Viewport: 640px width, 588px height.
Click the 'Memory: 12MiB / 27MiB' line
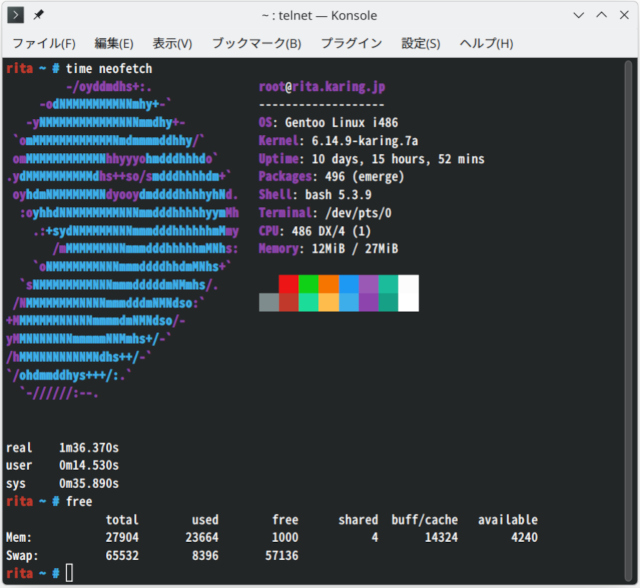pyautogui.click(x=329, y=249)
